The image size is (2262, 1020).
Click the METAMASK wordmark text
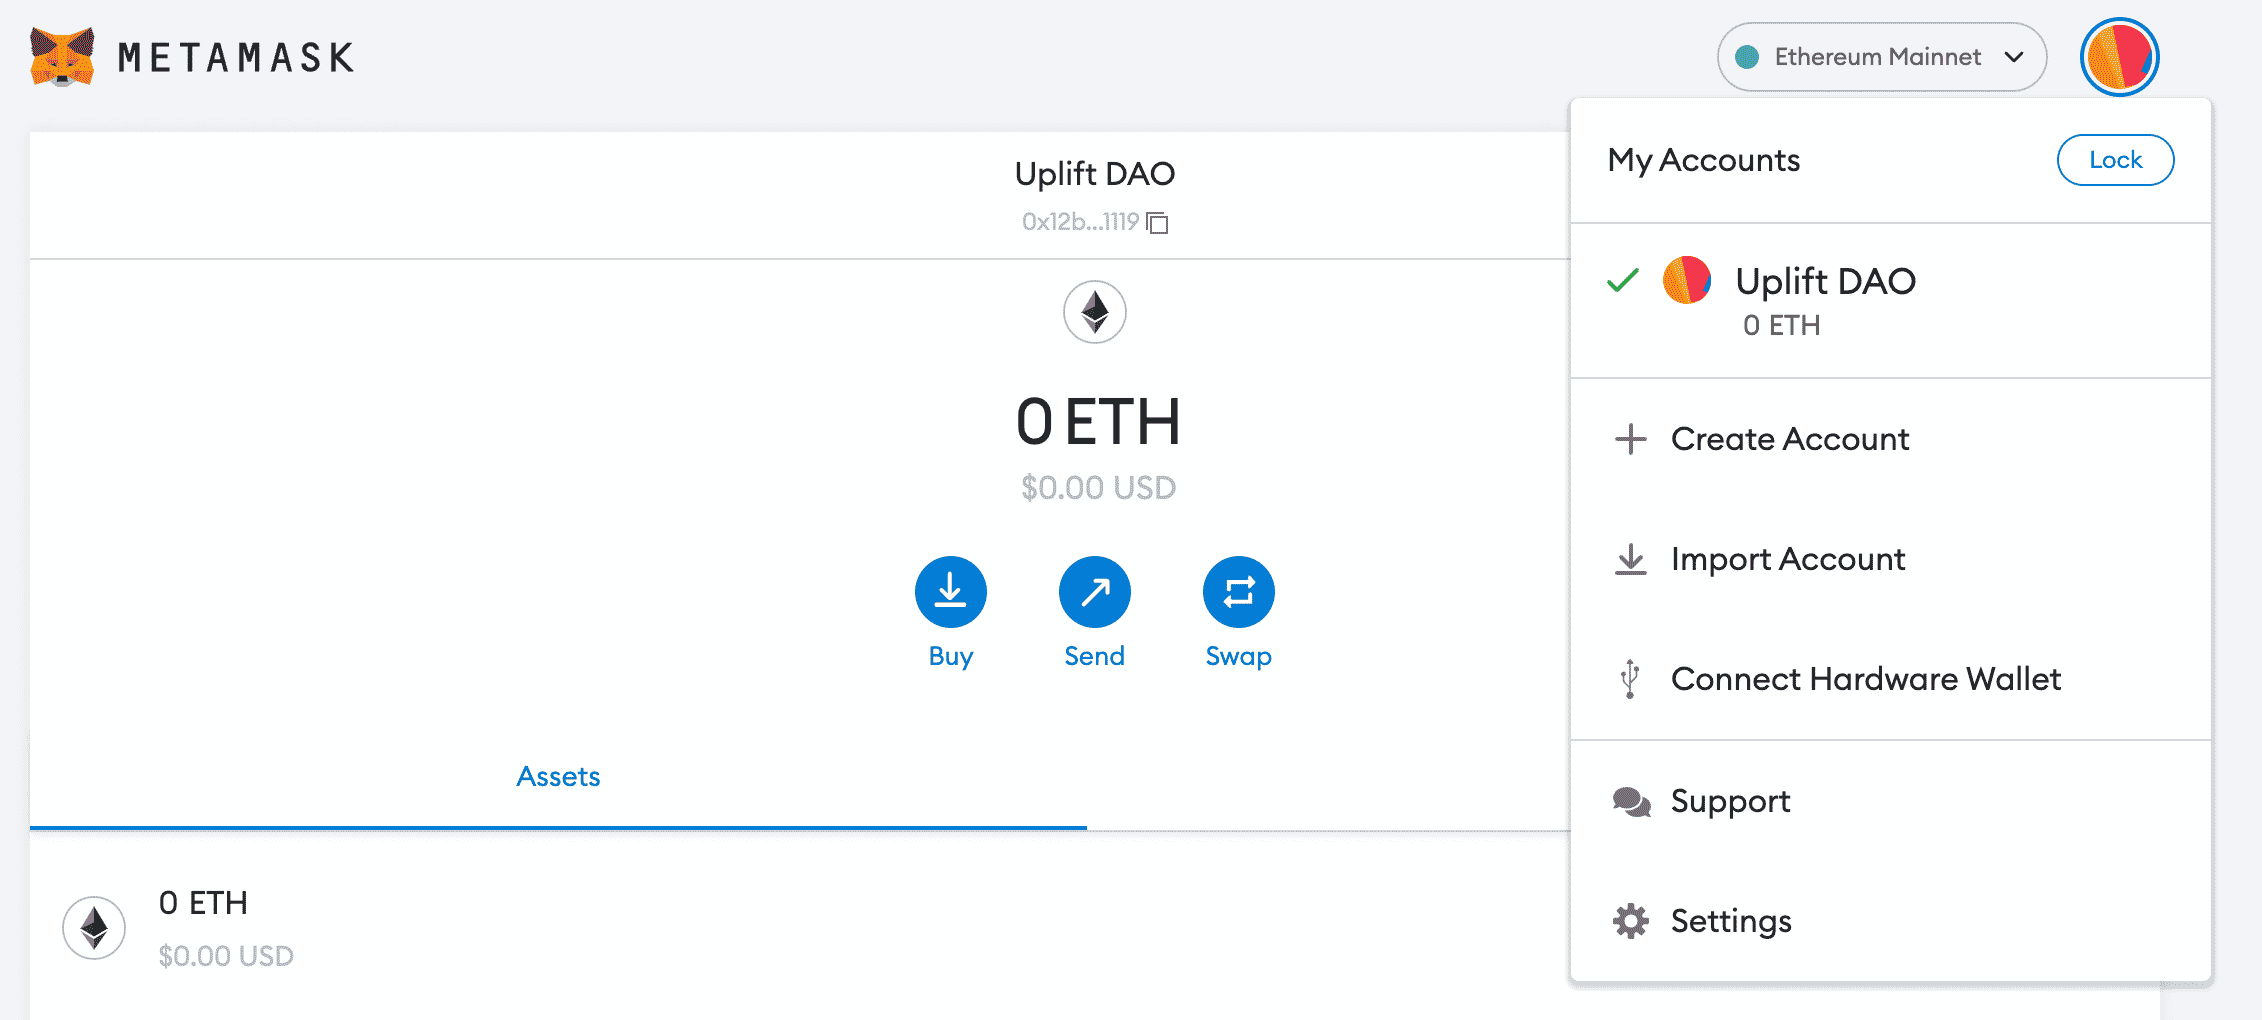236,58
